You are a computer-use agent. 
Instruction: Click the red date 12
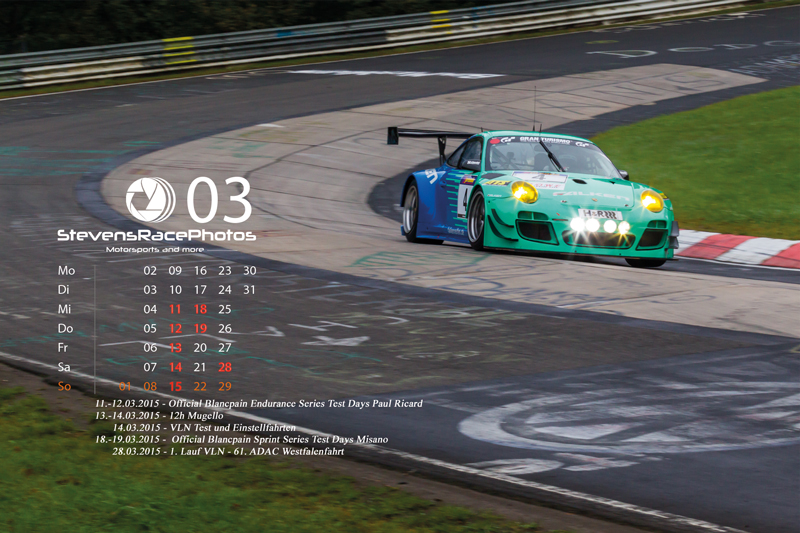click(175, 328)
